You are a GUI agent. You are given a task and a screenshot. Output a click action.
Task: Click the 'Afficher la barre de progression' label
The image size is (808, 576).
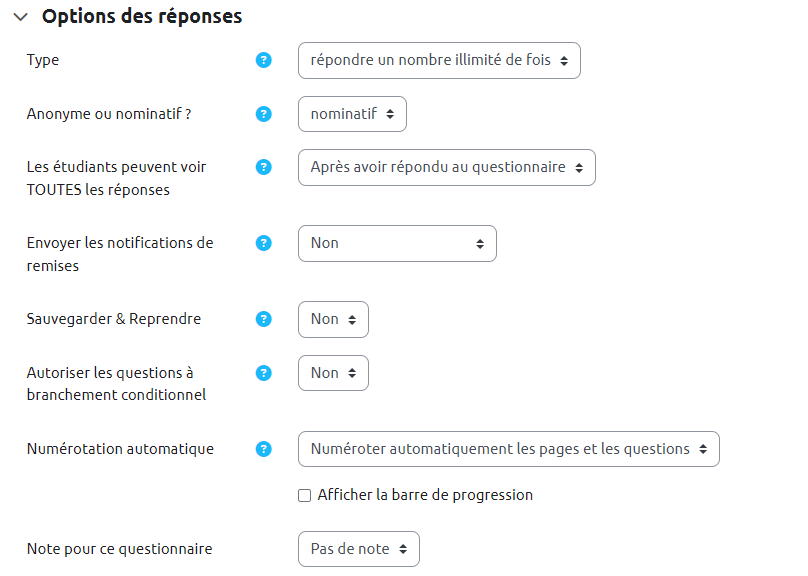pos(425,495)
